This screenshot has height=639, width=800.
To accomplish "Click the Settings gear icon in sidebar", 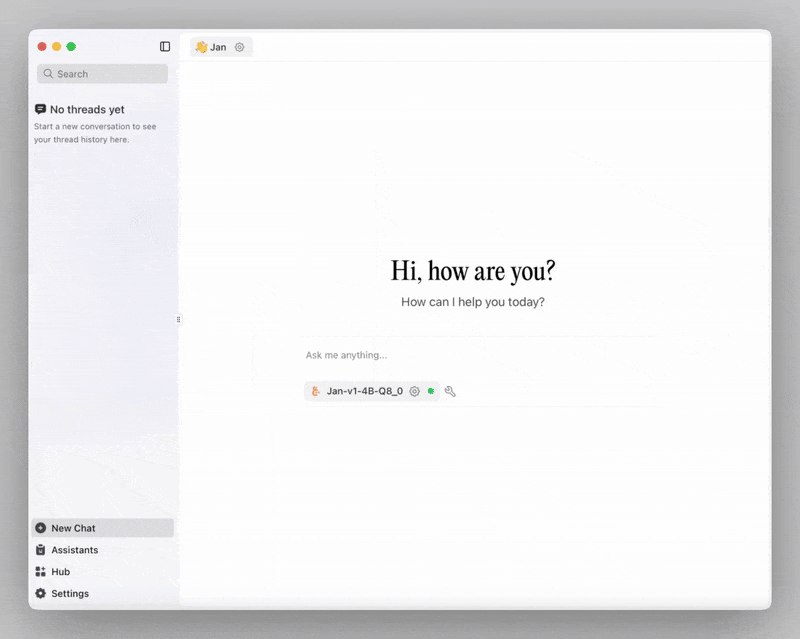I will click(40, 594).
